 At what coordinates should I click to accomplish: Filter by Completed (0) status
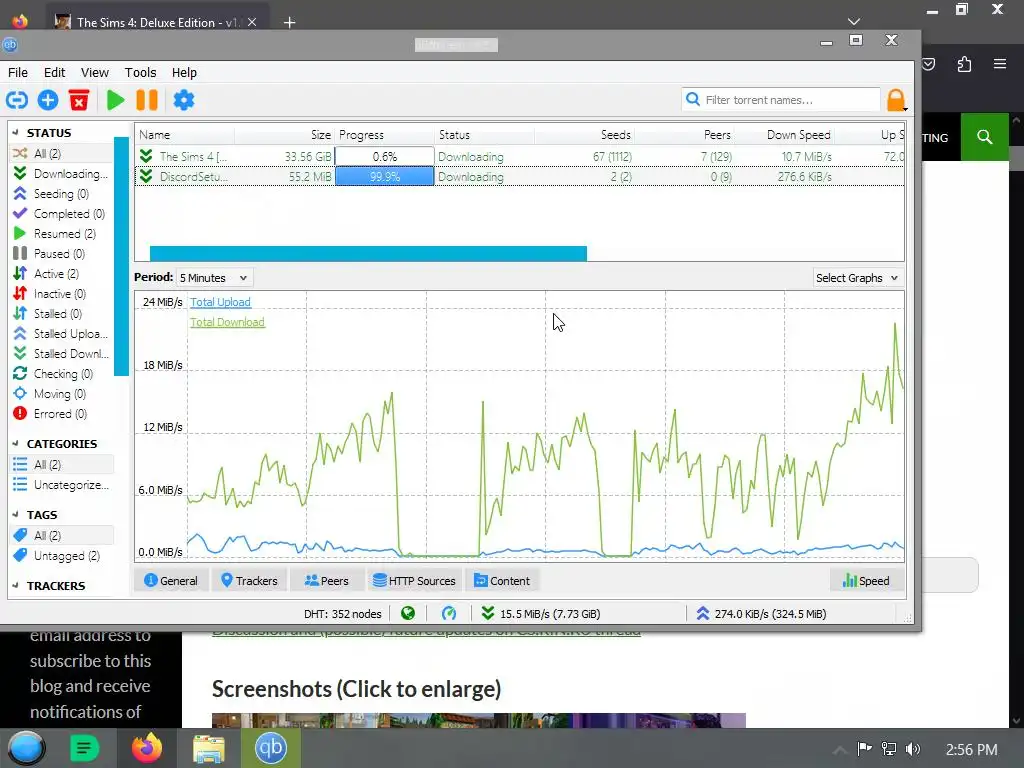pos(61,214)
